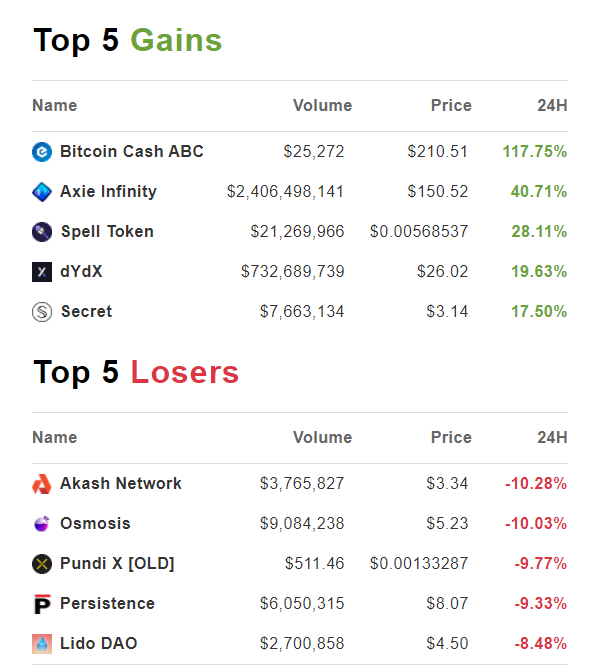Click the dYdX logo icon
Image resolution: width=600 pixels, height=665 pixels.
pyautogui.click(x=42, y=272)
